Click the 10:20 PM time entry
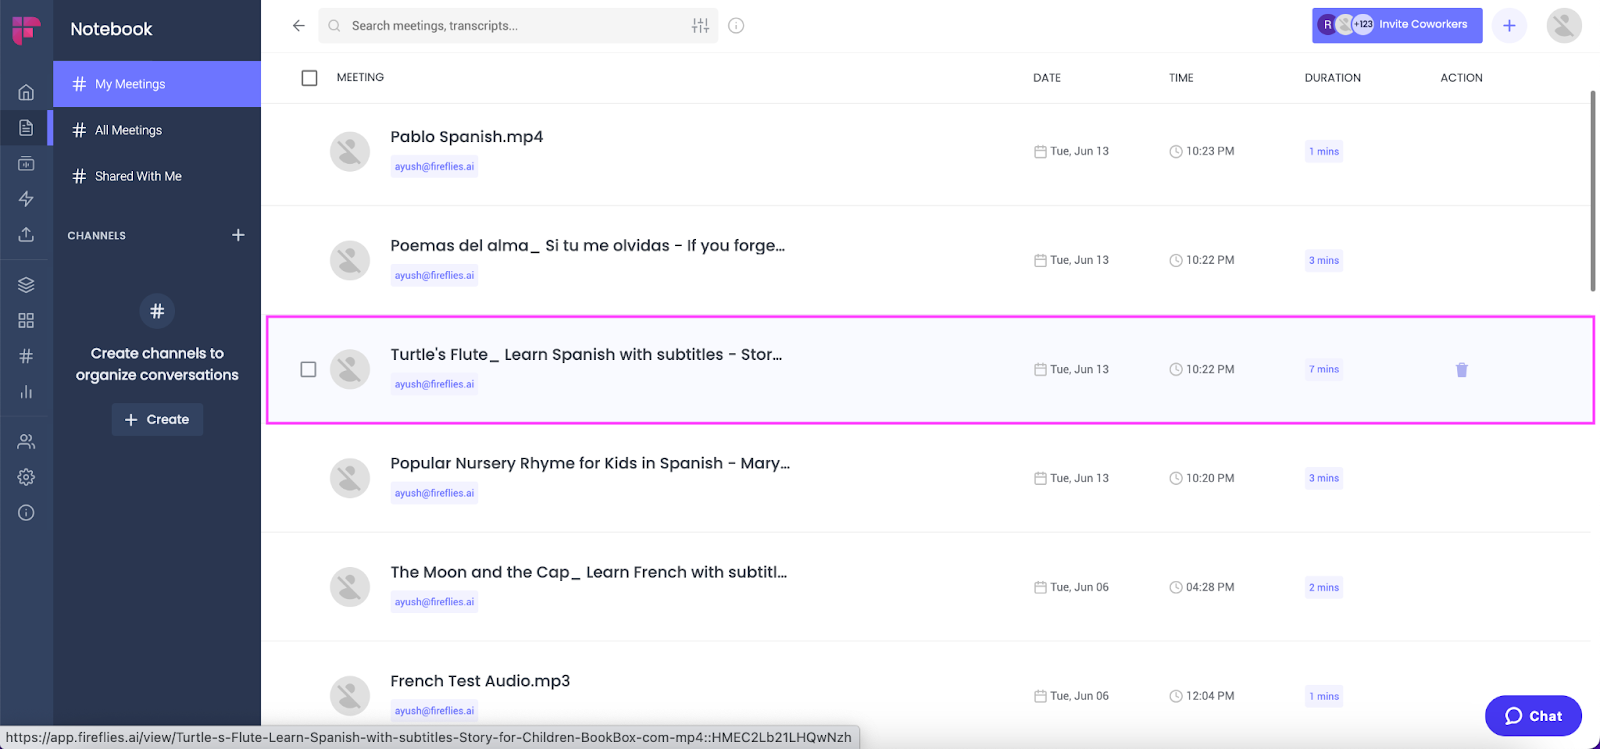The image size is (1600, 749). click(1202, 479)
